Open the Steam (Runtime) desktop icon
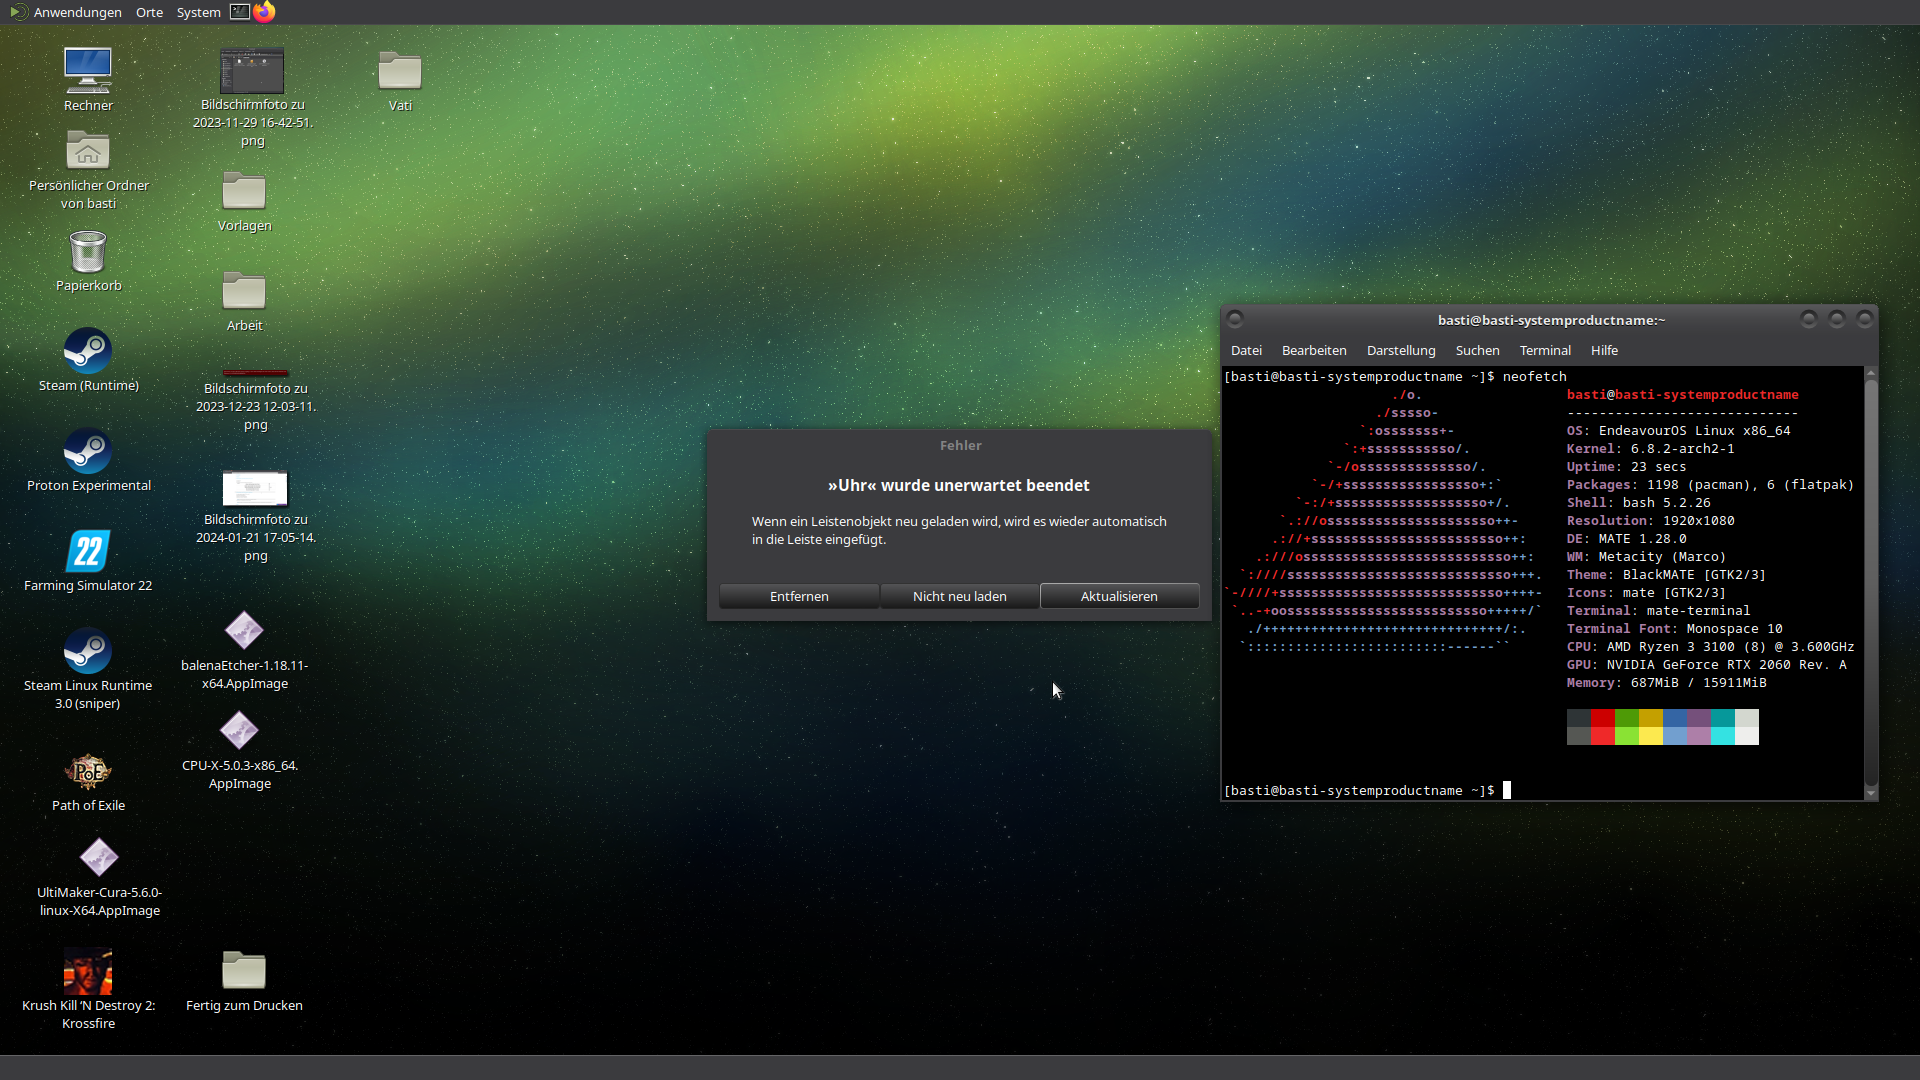The width and height of the screenshot is (1920, 1080). pos(88,352)
